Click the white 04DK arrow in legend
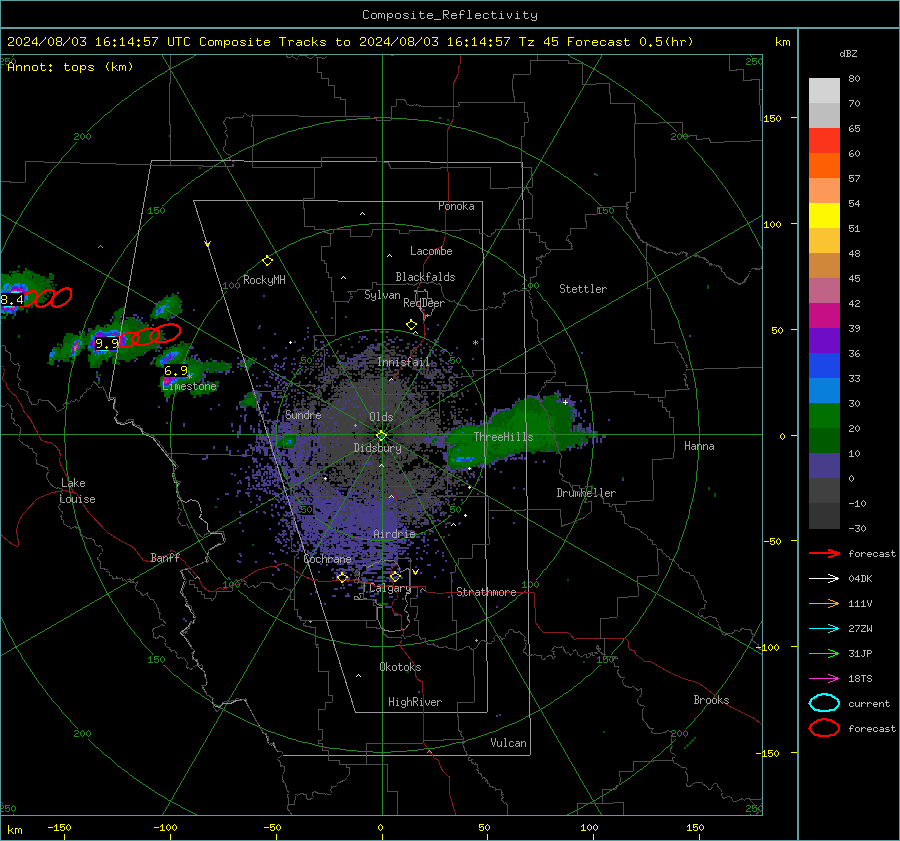Screen dimensions: 900x841 pyautogui.click(x=824, y=579)
